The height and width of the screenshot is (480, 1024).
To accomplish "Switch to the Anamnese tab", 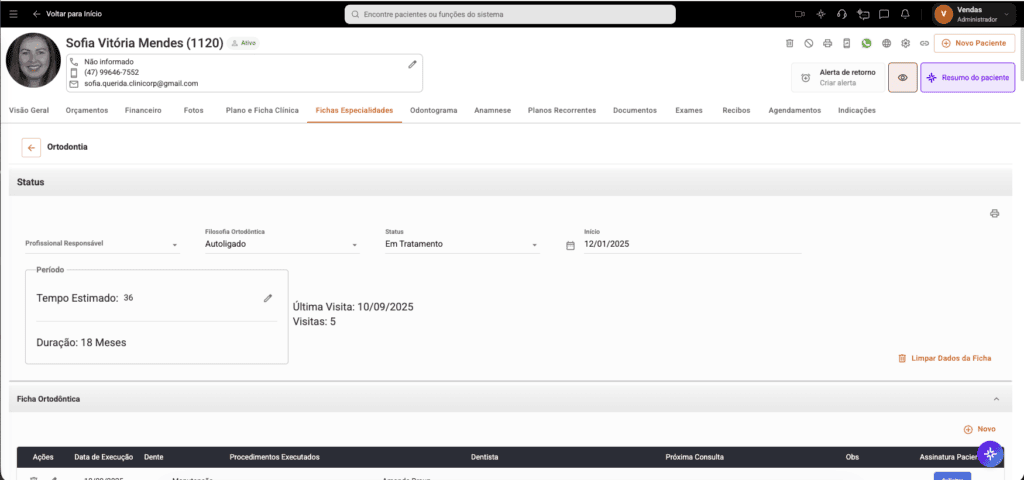I will (492, 110).
